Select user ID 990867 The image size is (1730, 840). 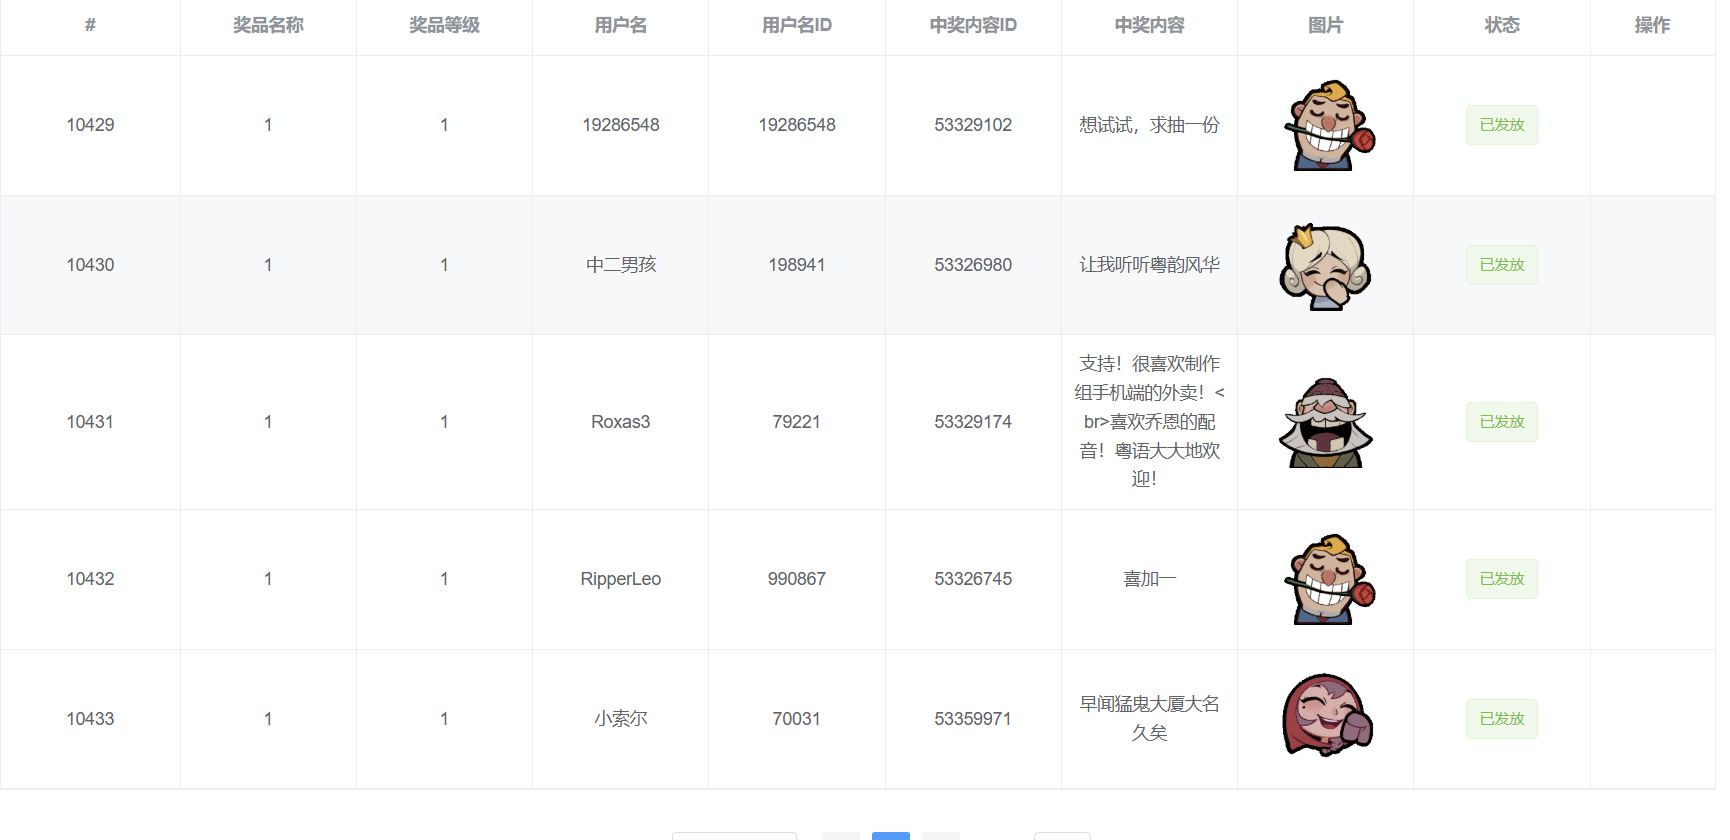[x=796, y=579]
